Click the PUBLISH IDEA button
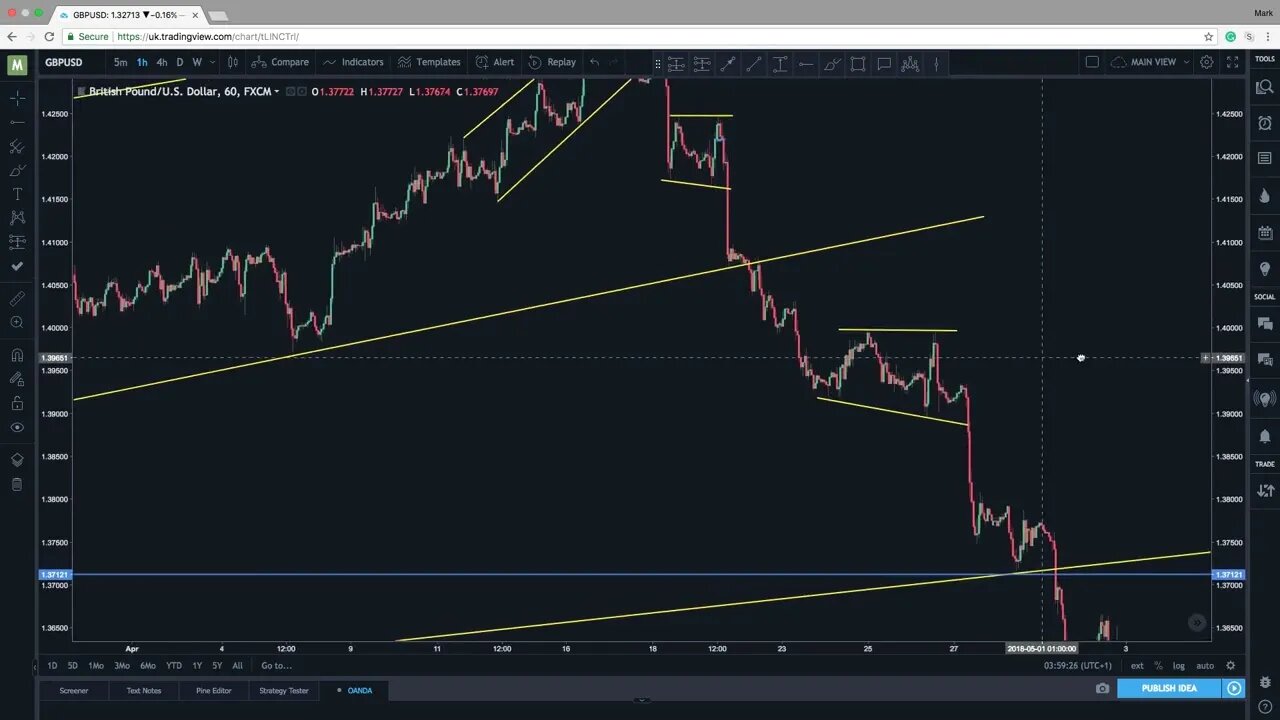This screenshot has width=1280, height=720. tap(1169, 688)
